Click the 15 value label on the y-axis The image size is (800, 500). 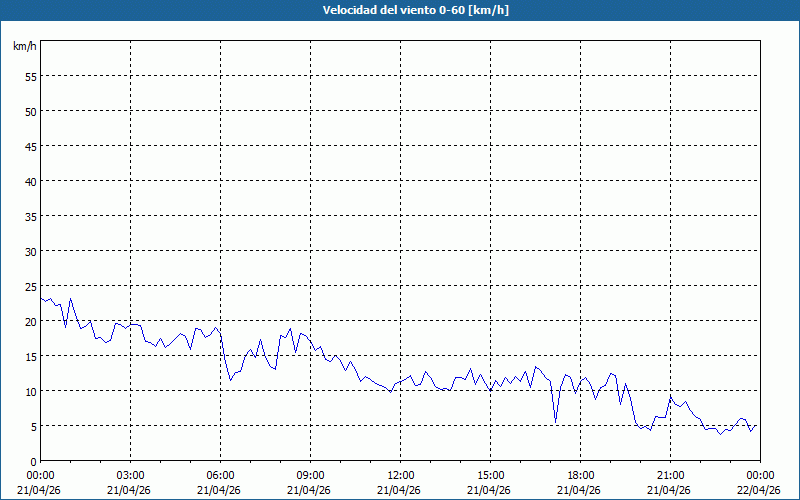[x=30, y=356]
